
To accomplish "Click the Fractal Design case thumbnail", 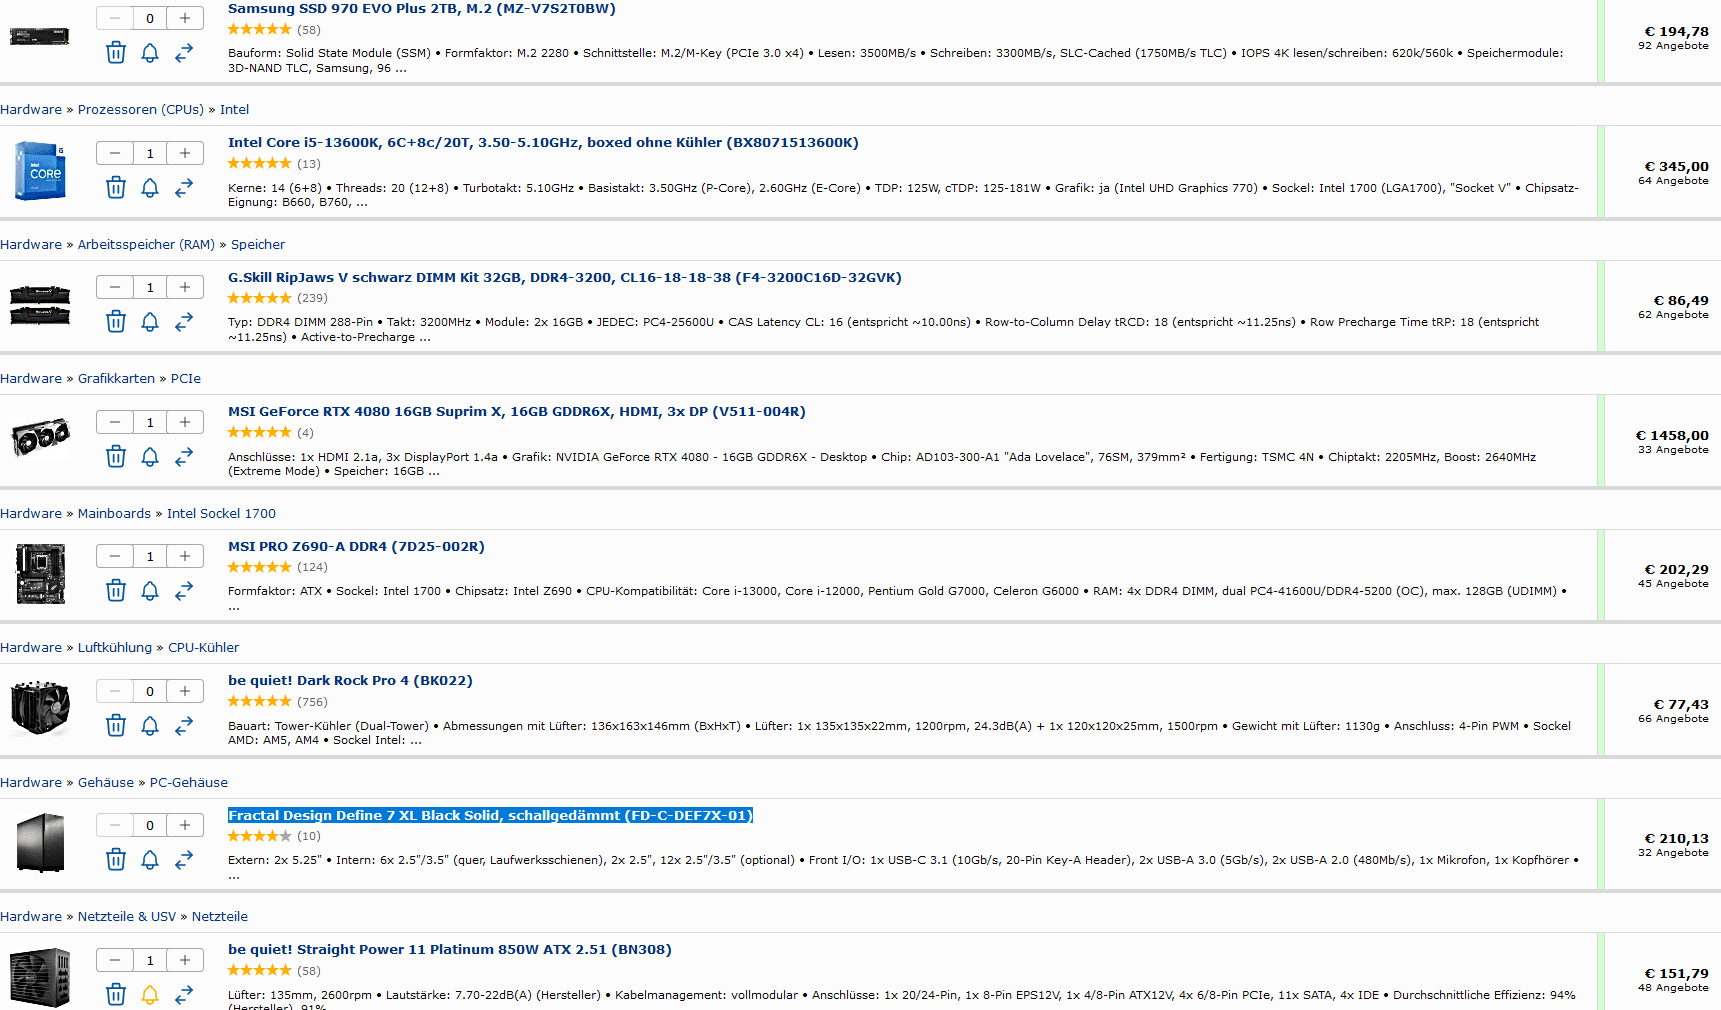I will point(40,842).
